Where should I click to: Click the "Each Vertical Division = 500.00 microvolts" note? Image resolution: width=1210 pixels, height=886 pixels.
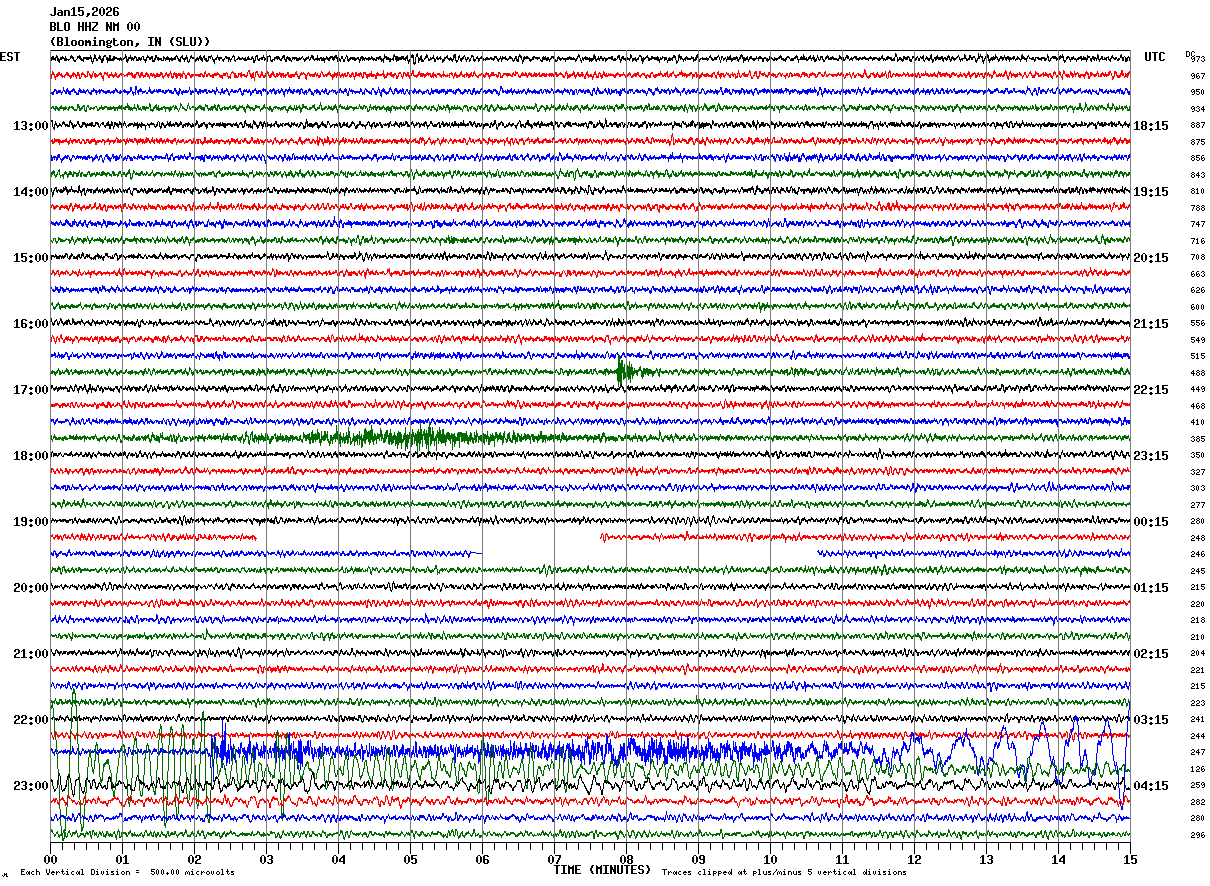(x=127, y=872)
